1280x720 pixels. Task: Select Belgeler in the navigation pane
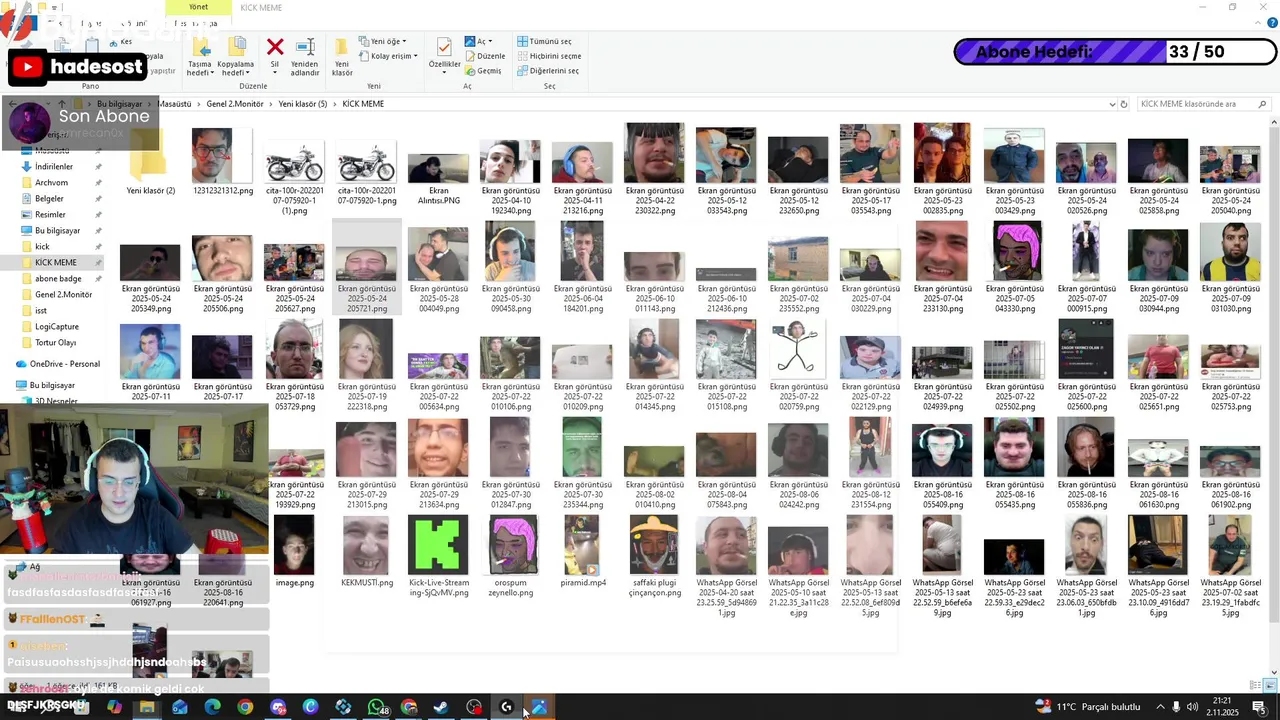(50, 199)
